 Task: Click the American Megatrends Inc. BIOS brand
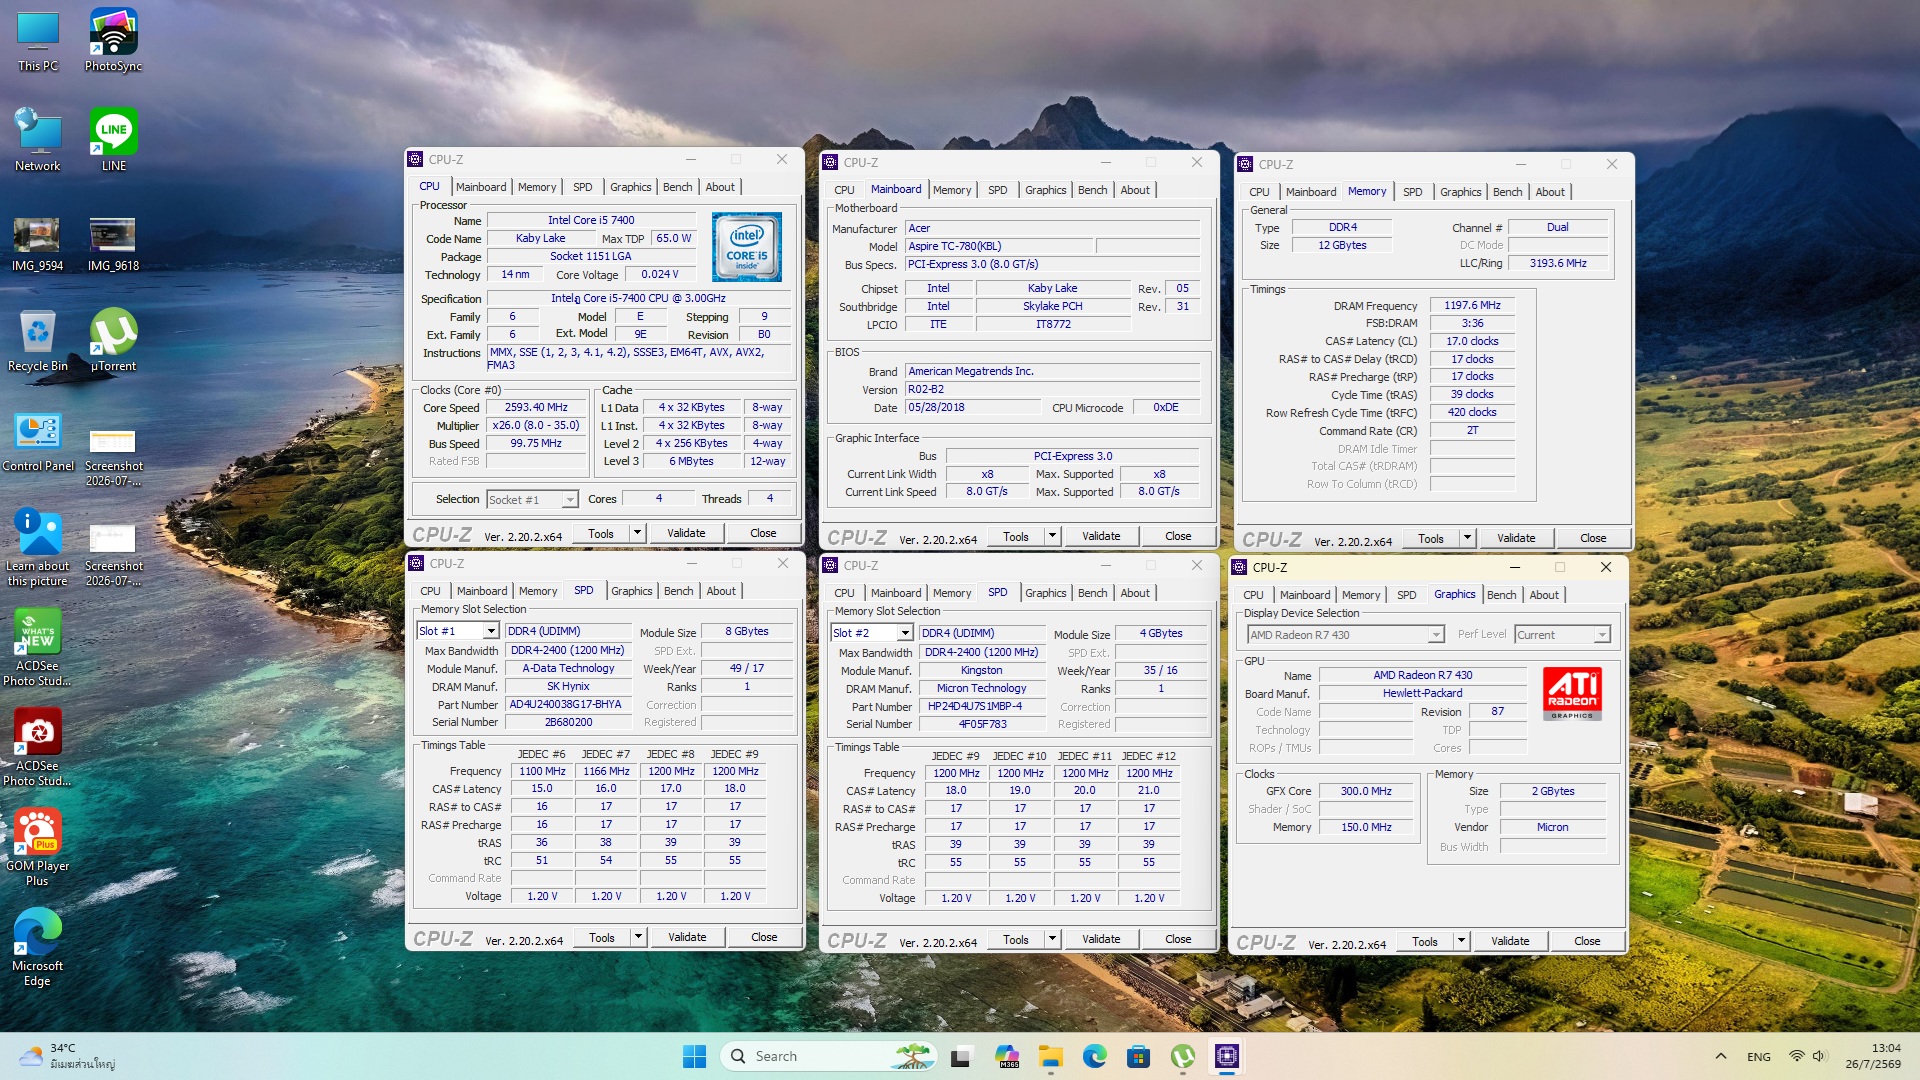[1053, 371]
